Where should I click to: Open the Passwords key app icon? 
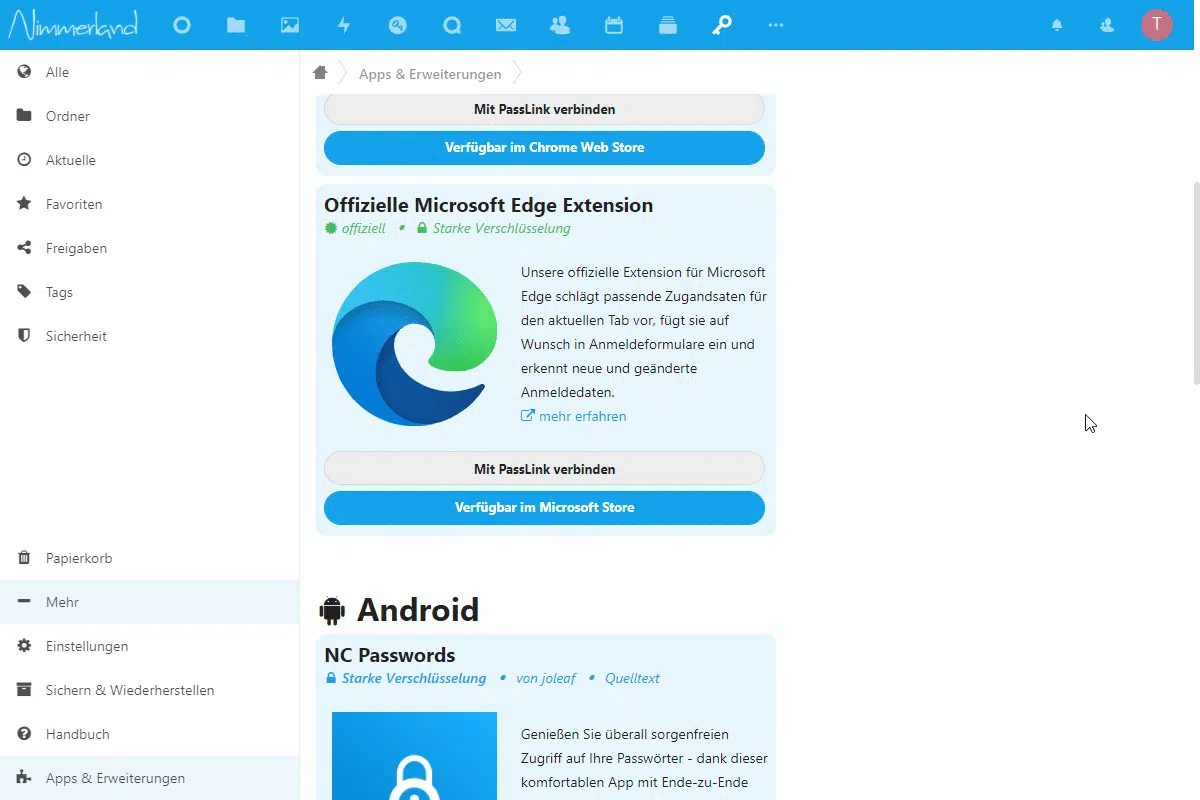[x=722, y=25]
